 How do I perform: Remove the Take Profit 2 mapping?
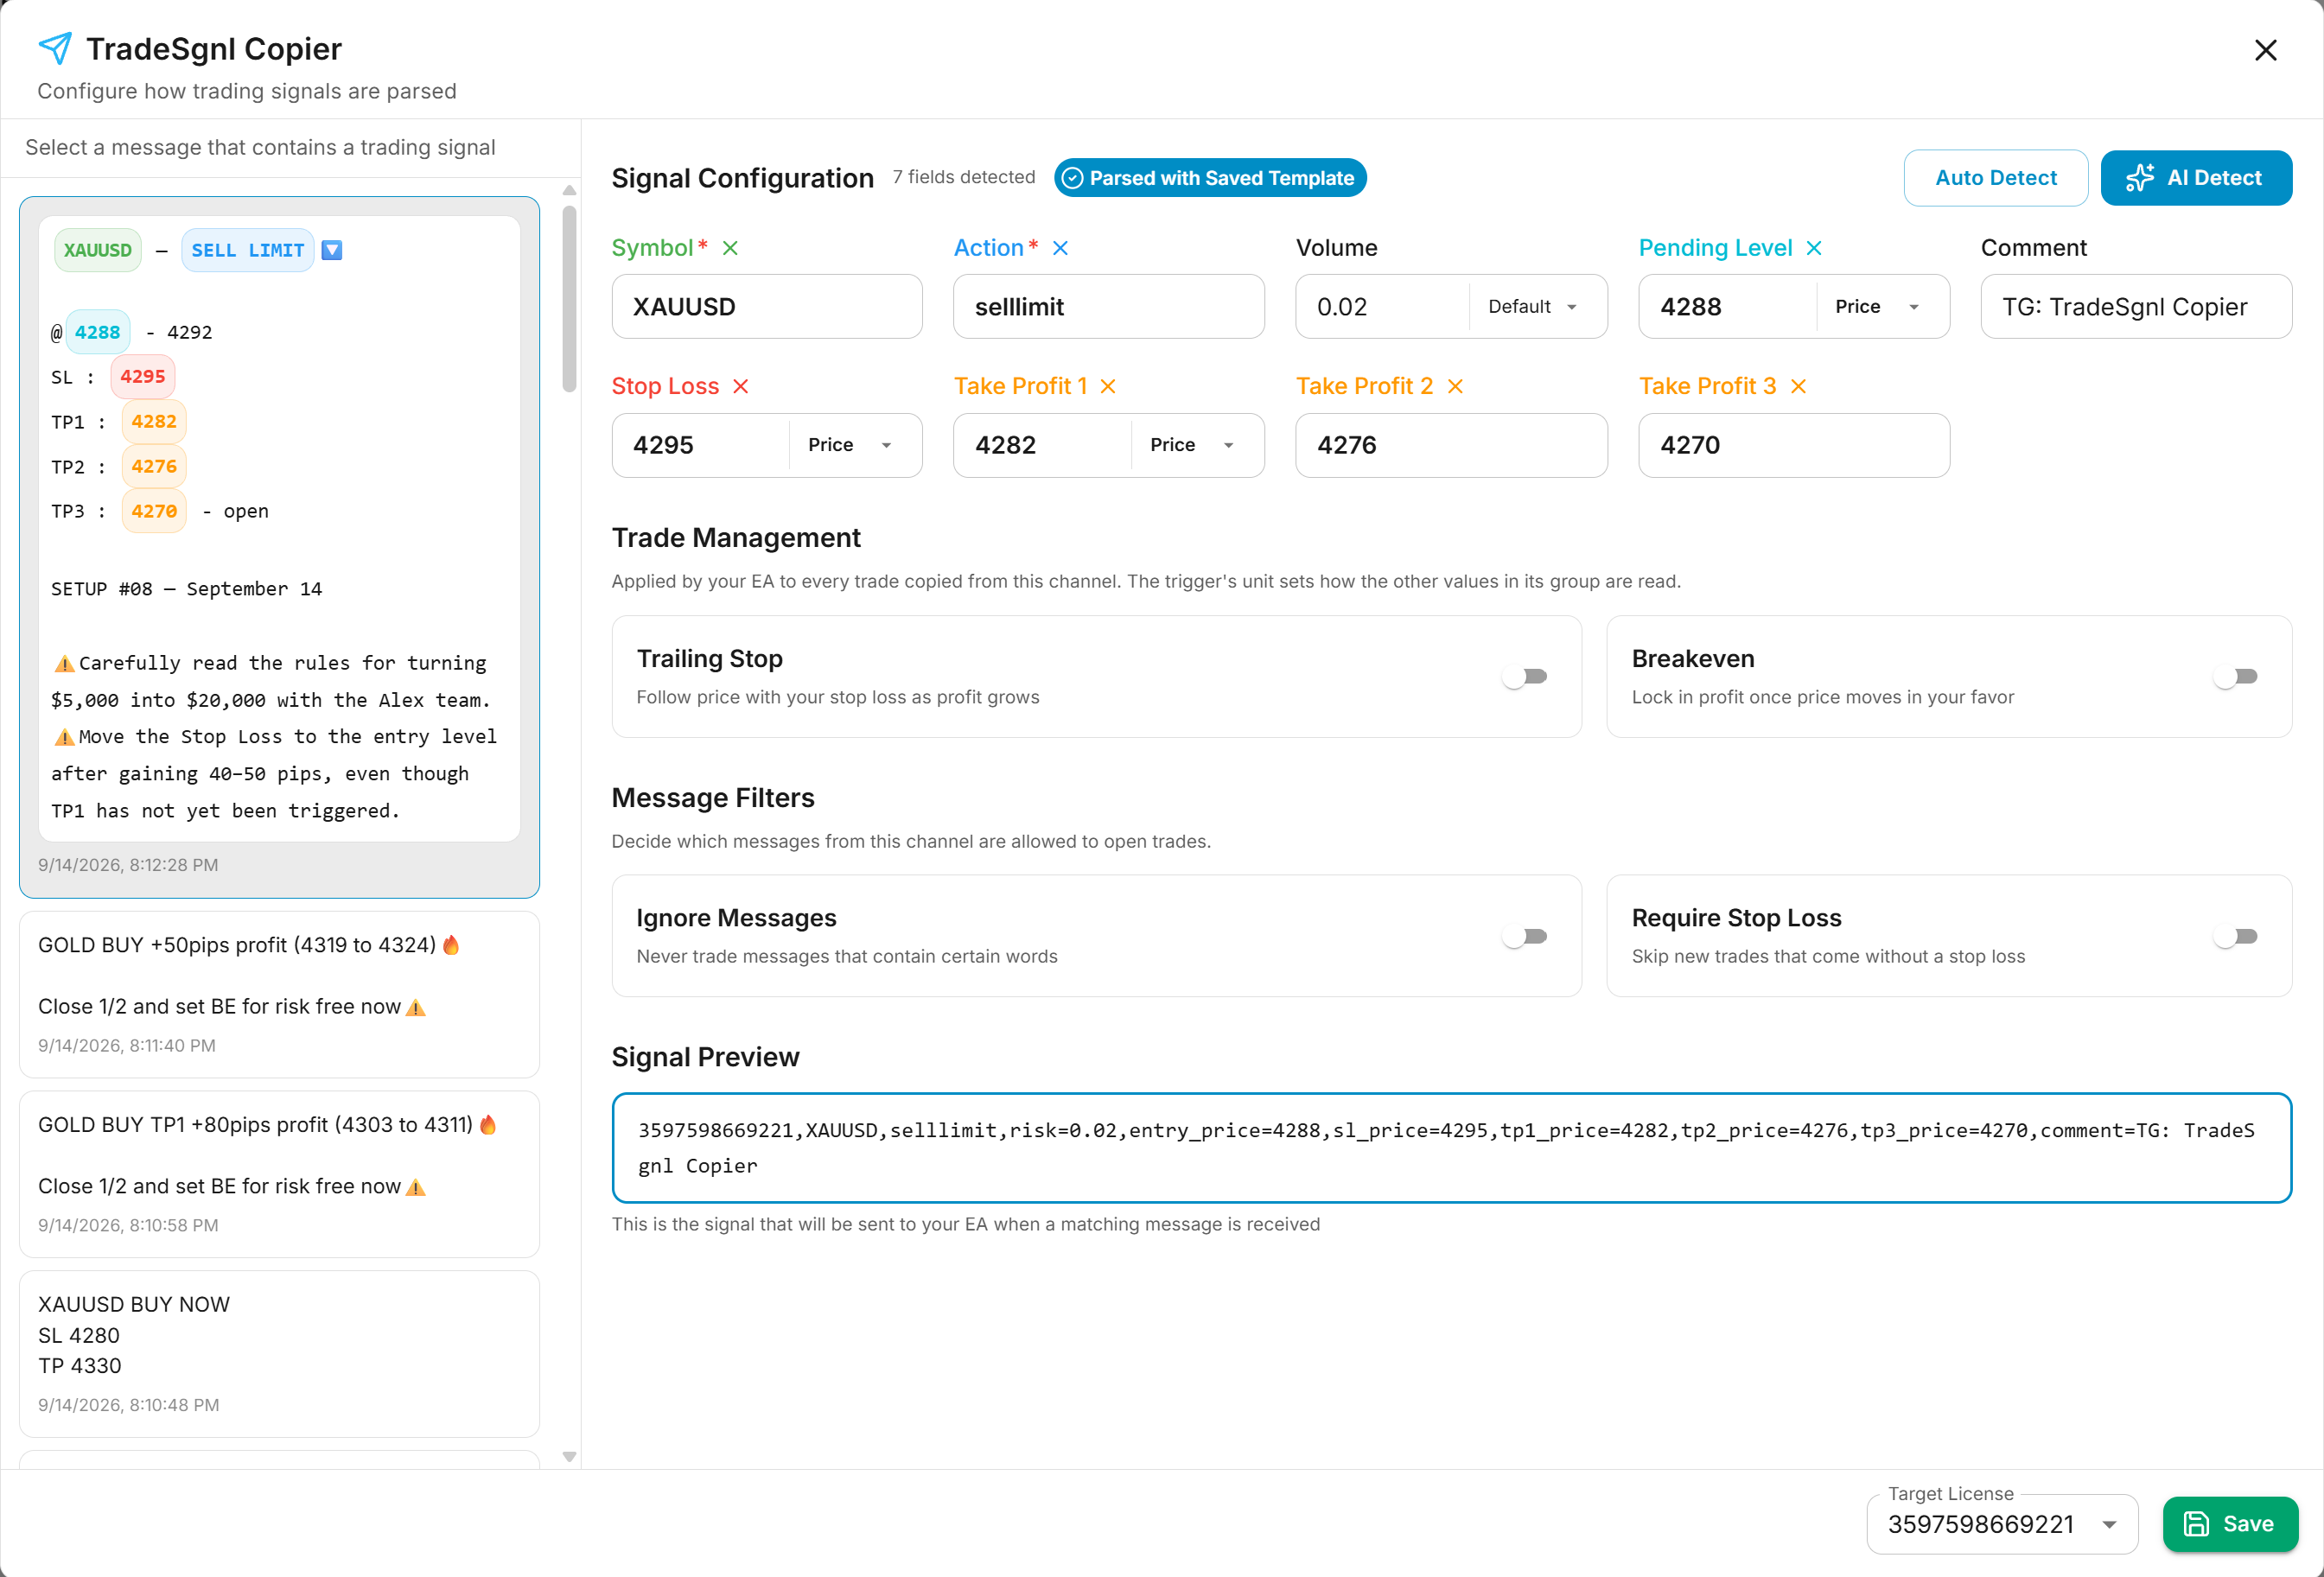pyautogui.click(x=1455, y=386)
